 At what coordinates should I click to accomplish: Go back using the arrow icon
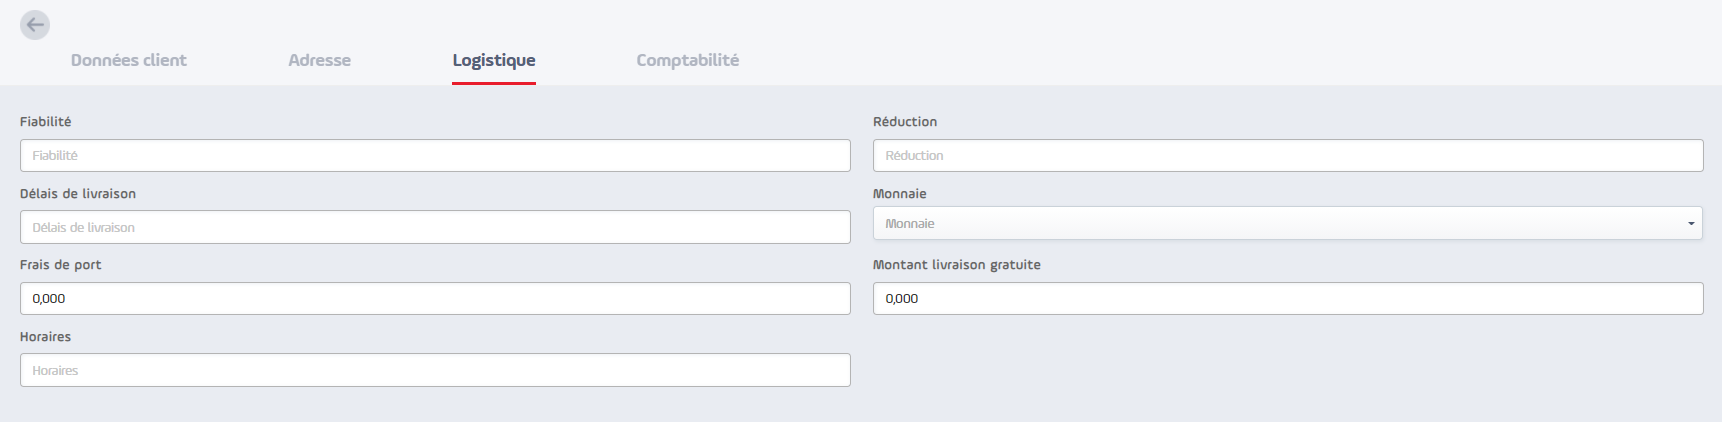pos(35,25)
